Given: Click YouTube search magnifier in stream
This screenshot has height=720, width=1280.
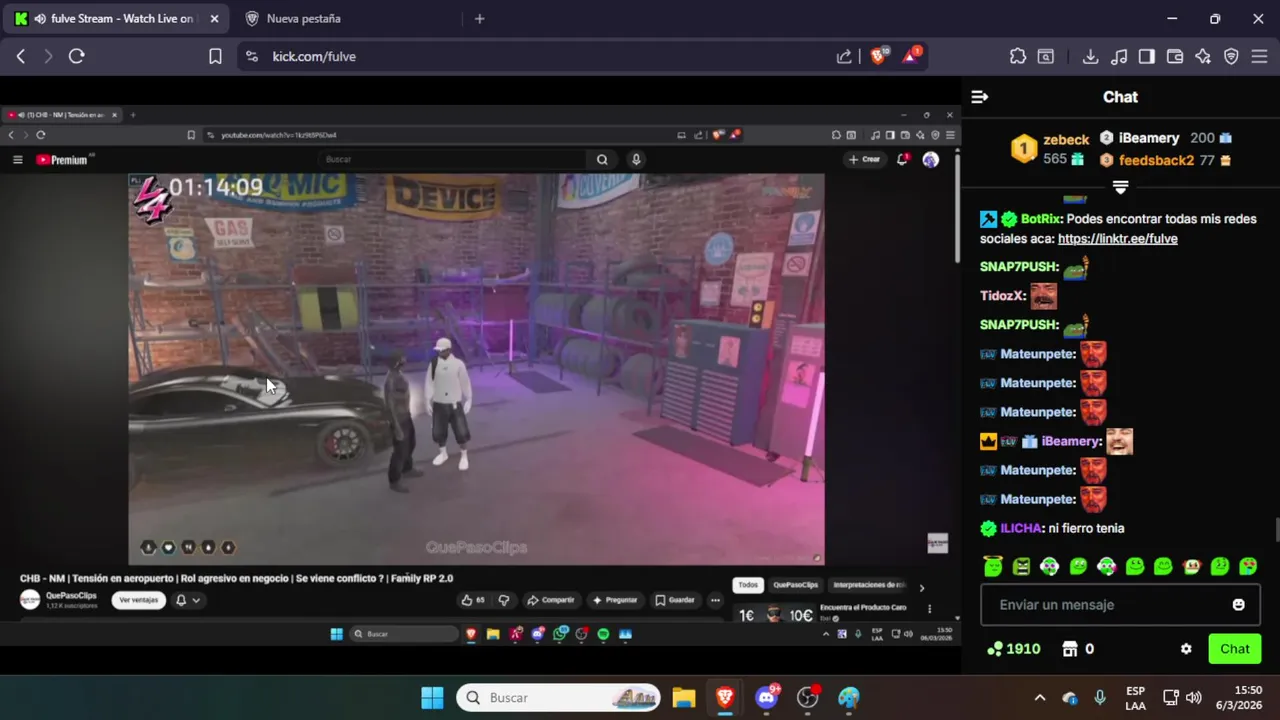Looking at the screenshot, I should [602, 159].
